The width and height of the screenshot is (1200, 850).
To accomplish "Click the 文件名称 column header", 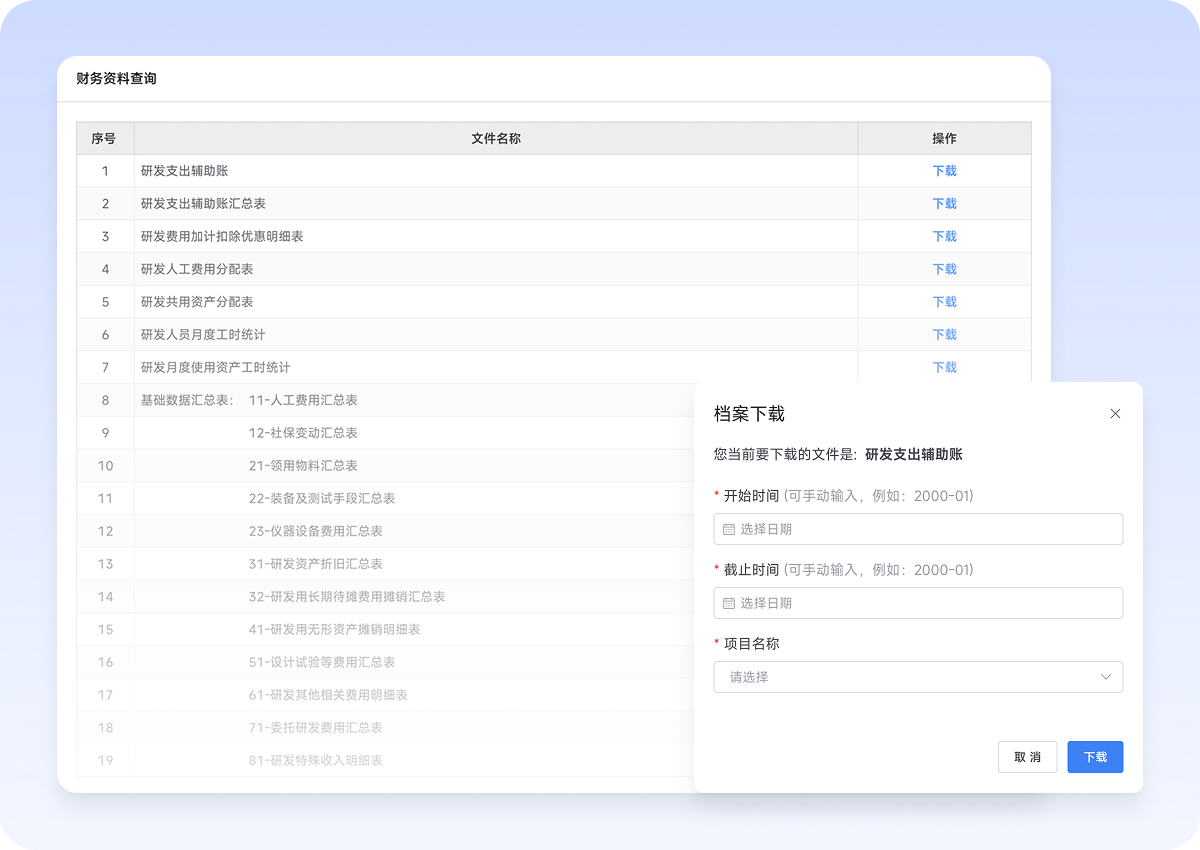I will pyautogui.click(x=495, y=139).
